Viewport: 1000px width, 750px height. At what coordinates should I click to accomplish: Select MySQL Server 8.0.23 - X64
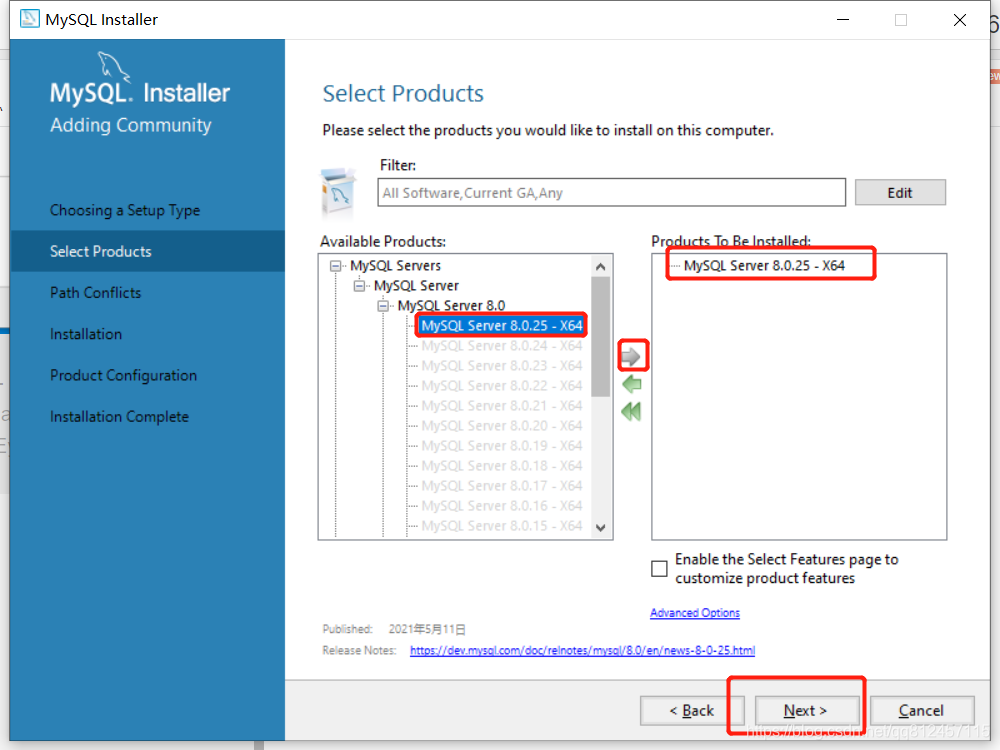[x=502, y=365]
